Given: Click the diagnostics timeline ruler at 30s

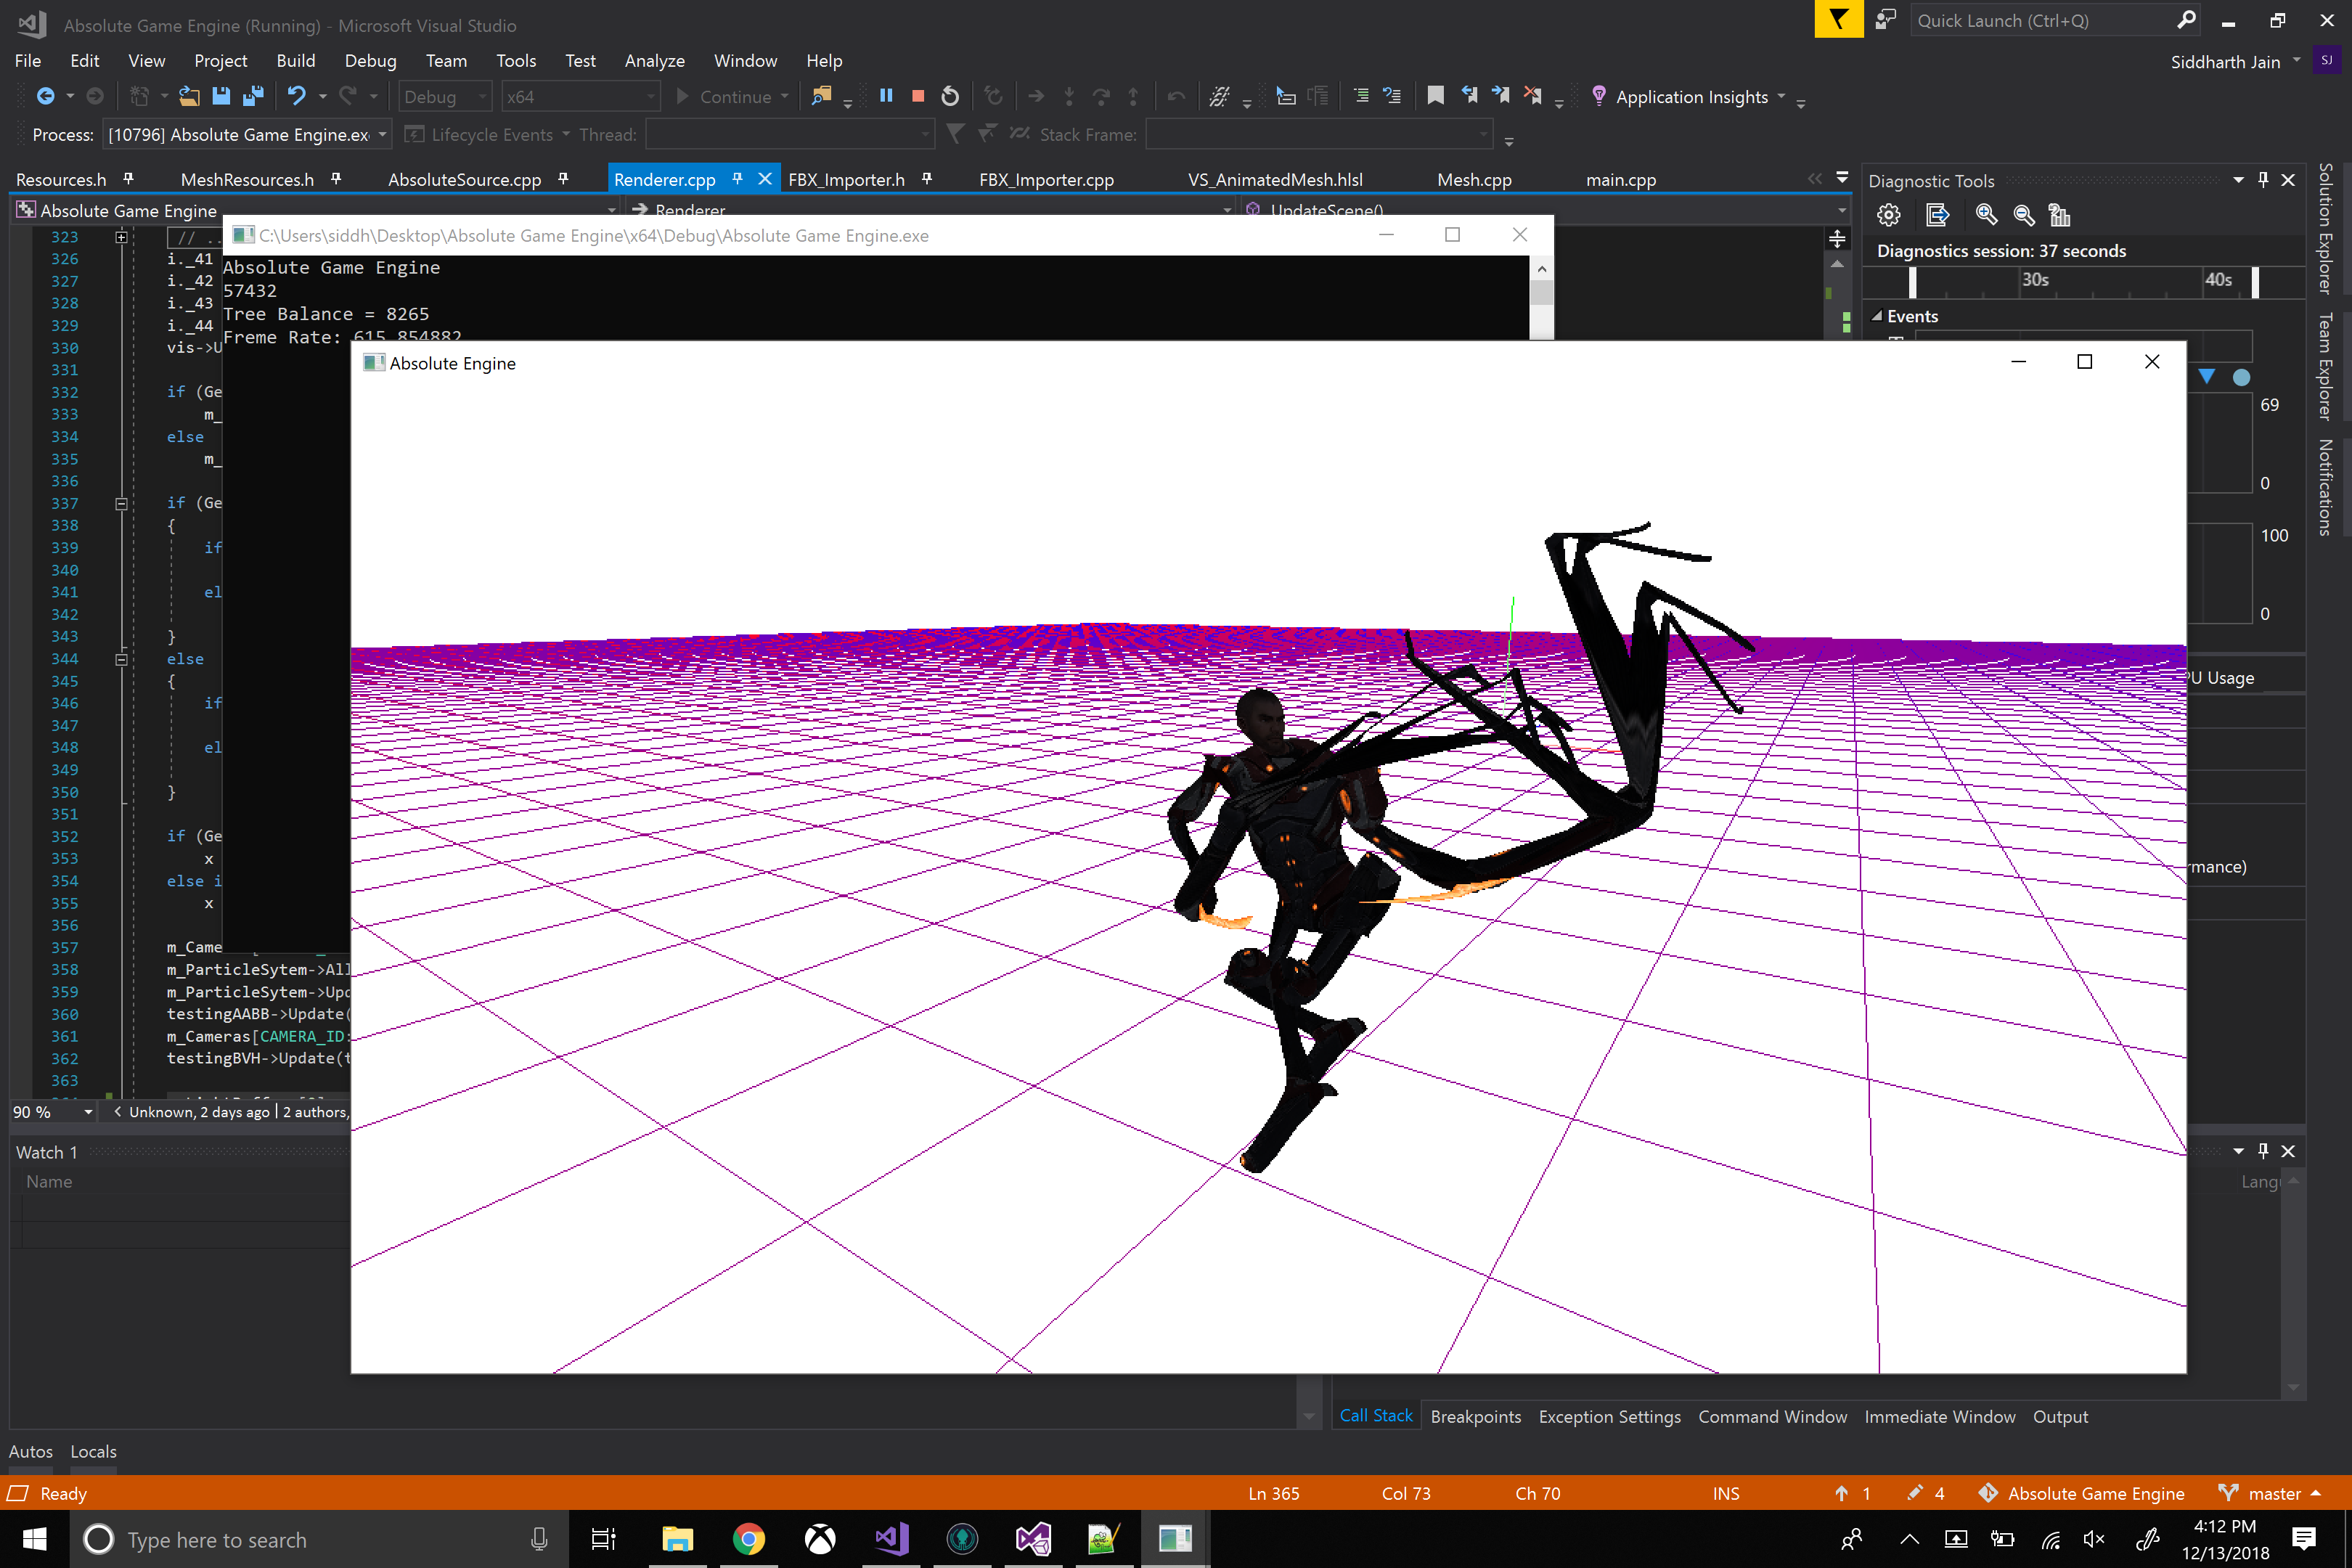Looking at the screenshot, I should [2035, 280].
